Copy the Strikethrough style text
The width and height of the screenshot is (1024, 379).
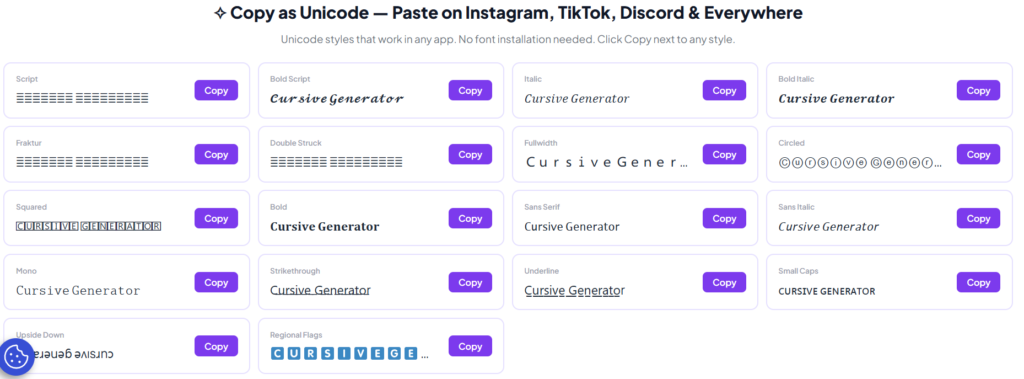point(470,283)
